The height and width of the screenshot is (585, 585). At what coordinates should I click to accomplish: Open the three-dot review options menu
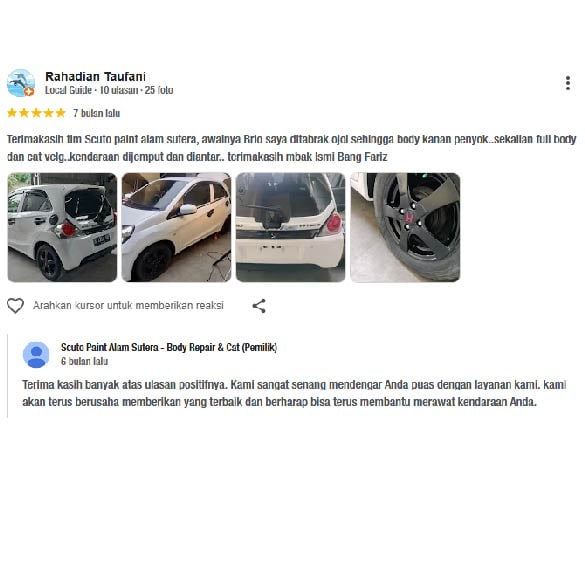(x=567, y=83)
